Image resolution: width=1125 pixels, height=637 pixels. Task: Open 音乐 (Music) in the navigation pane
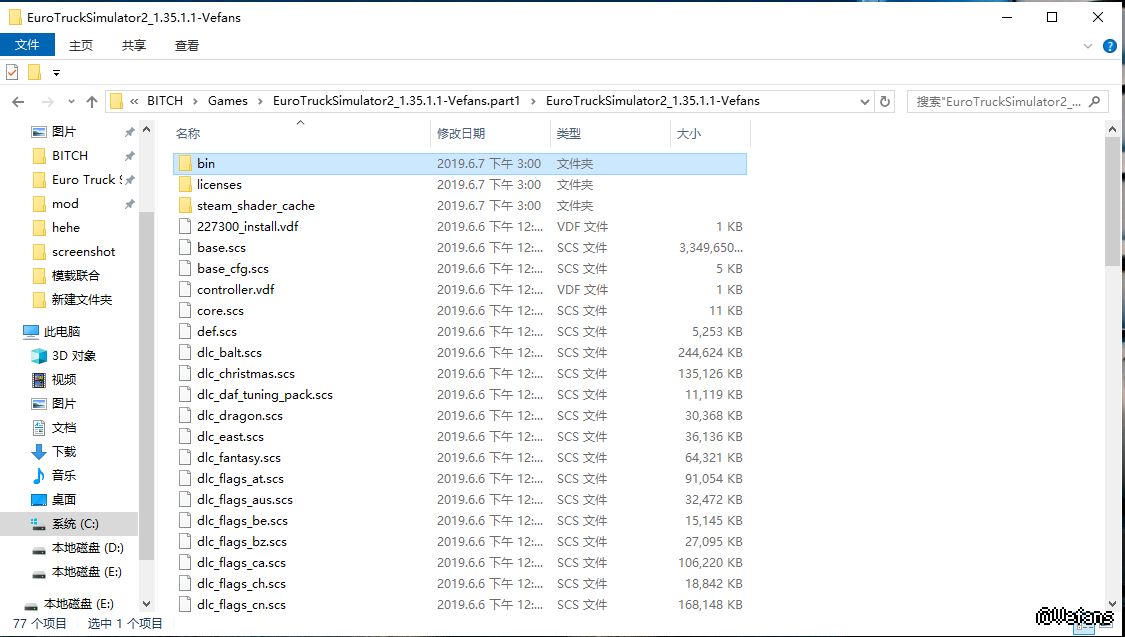click(x=64, y=475)
